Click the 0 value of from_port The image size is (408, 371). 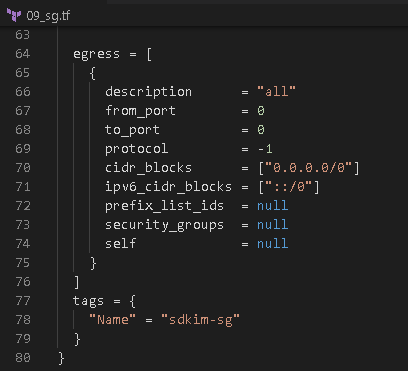(261, 111)
